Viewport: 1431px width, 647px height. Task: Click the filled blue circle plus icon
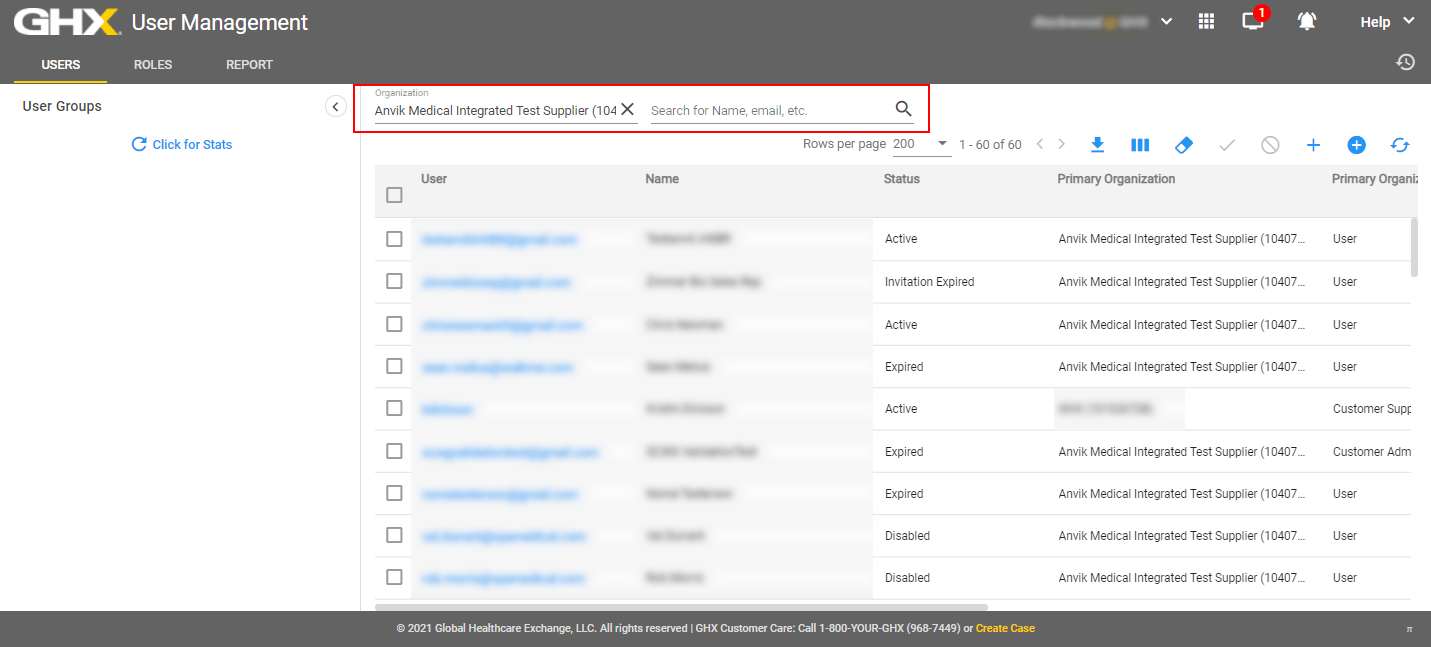pyautogui.click(x=1356, y=145)
